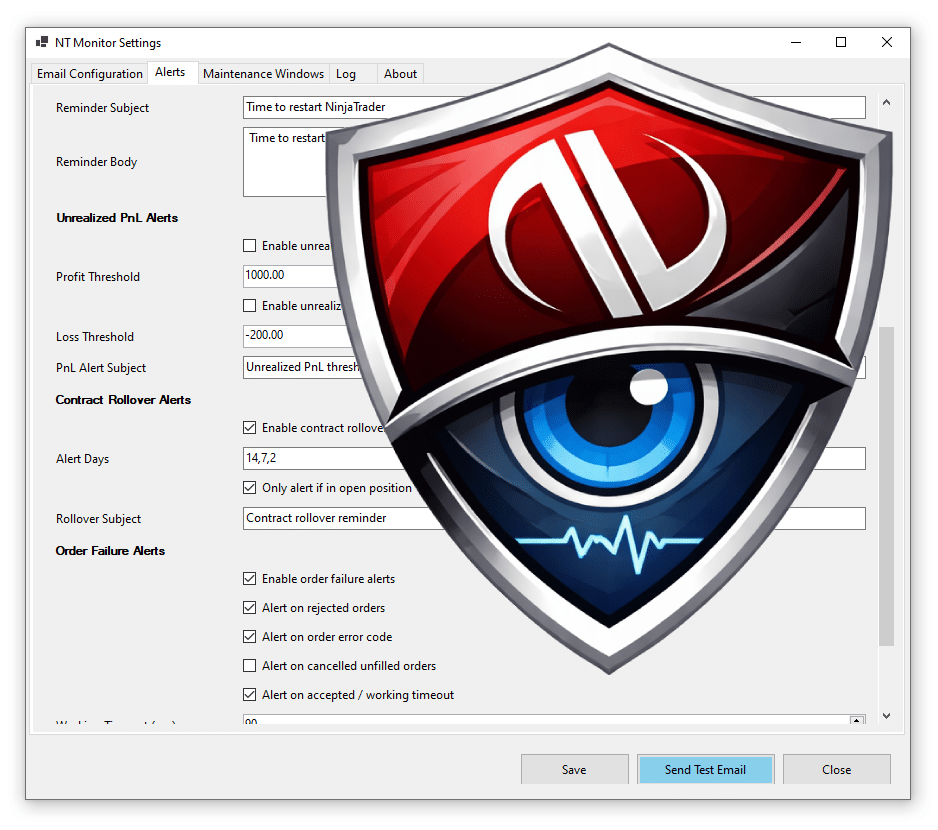The width and height of the screenshot is (938, 830).
Task: Switch to the Email Configuration tab
Action: (89, 73)
